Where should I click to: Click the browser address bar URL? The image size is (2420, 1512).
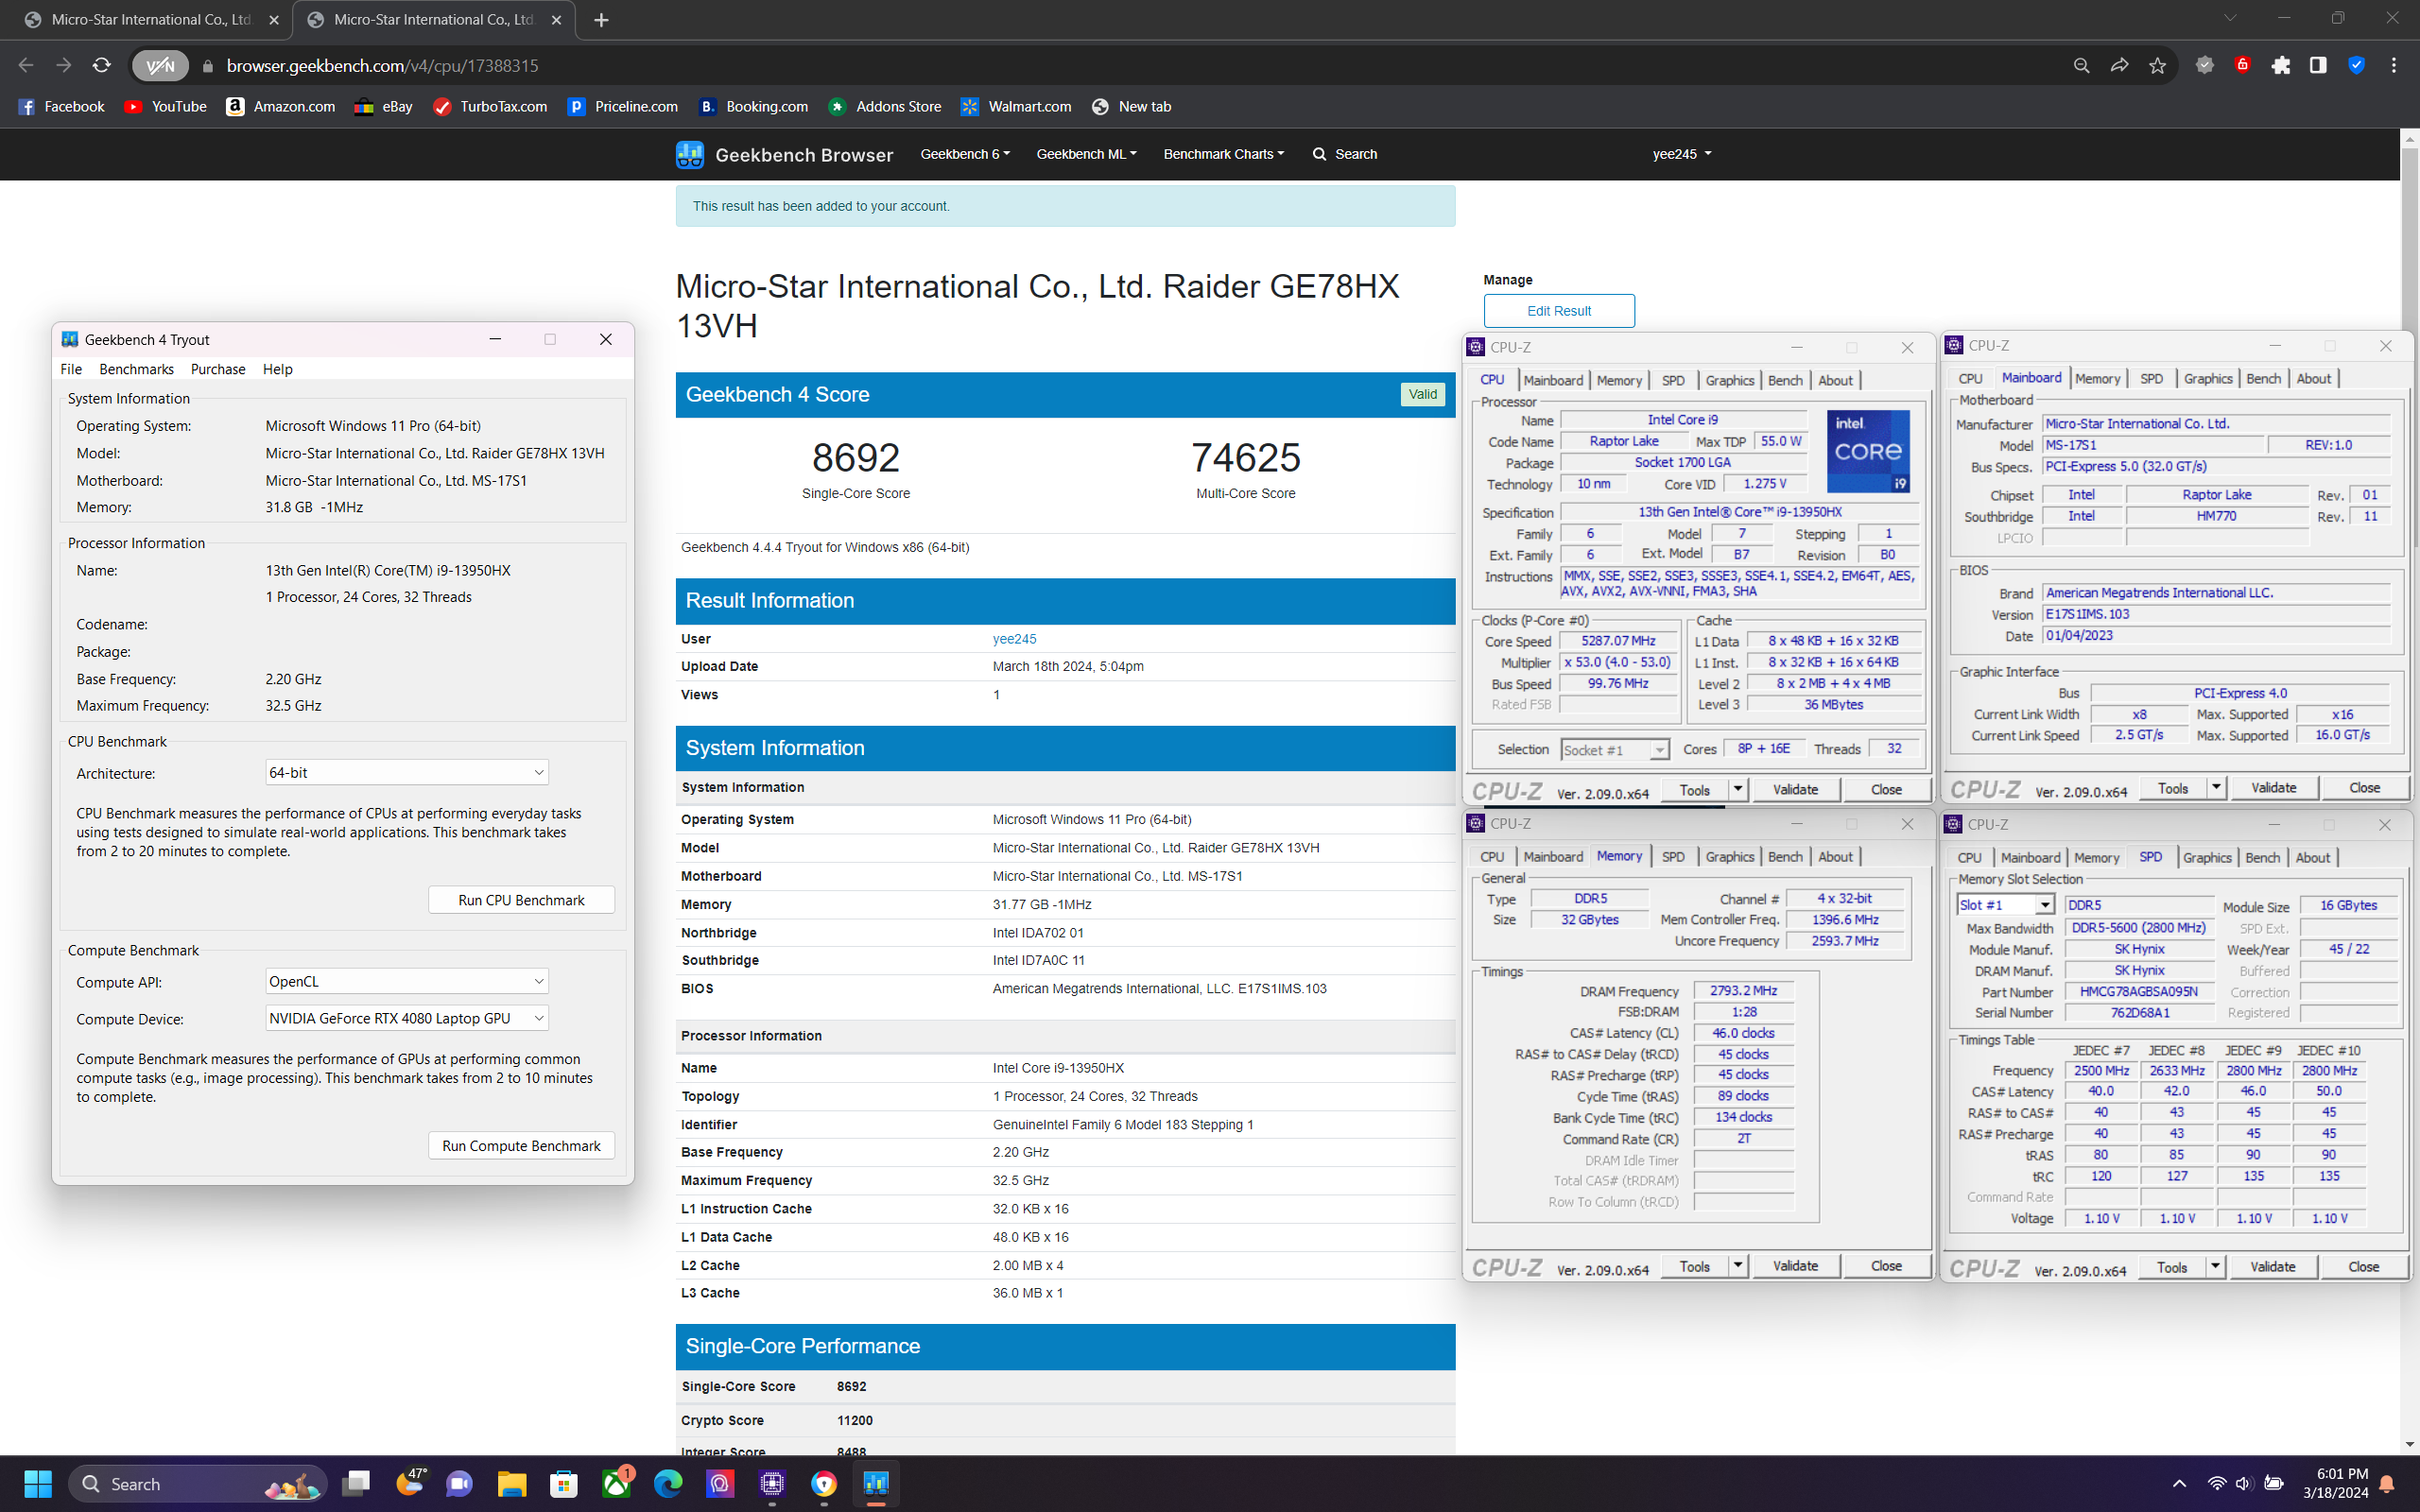[x=382, y=65]
